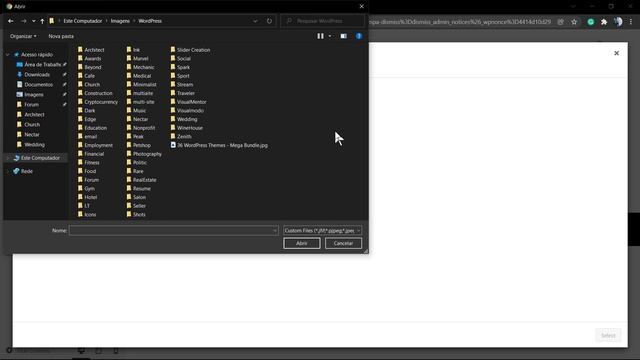Change the view layout icon

click(x=320, y=36)
